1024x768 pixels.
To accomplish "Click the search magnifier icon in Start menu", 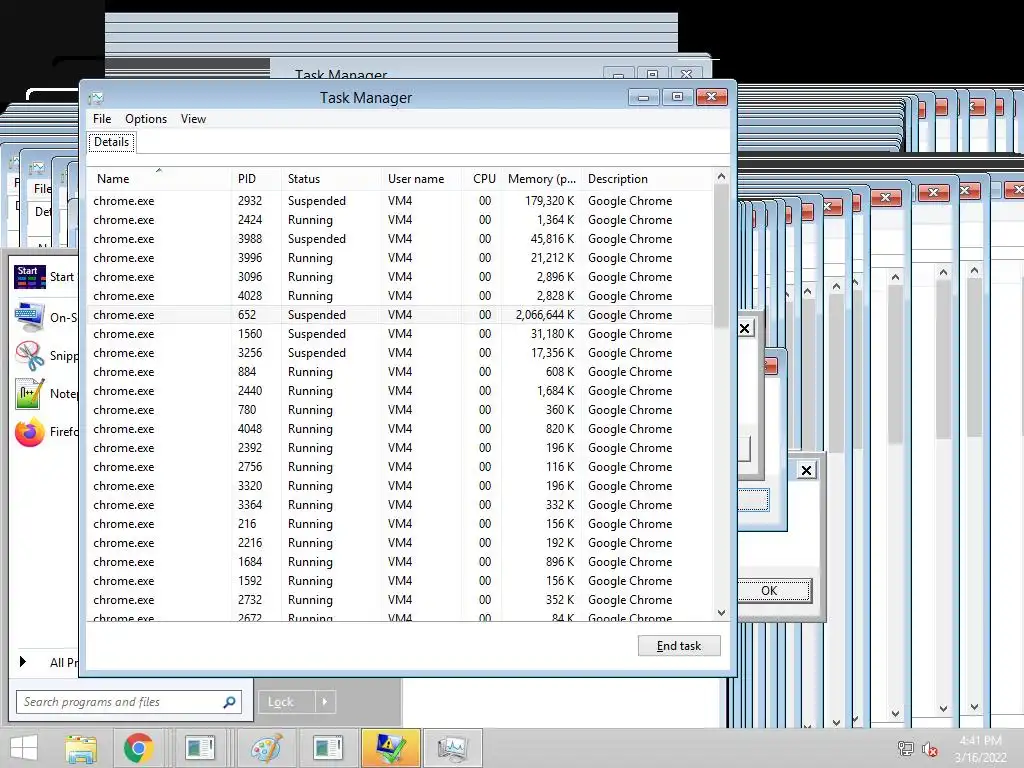I will coord(229,702).
